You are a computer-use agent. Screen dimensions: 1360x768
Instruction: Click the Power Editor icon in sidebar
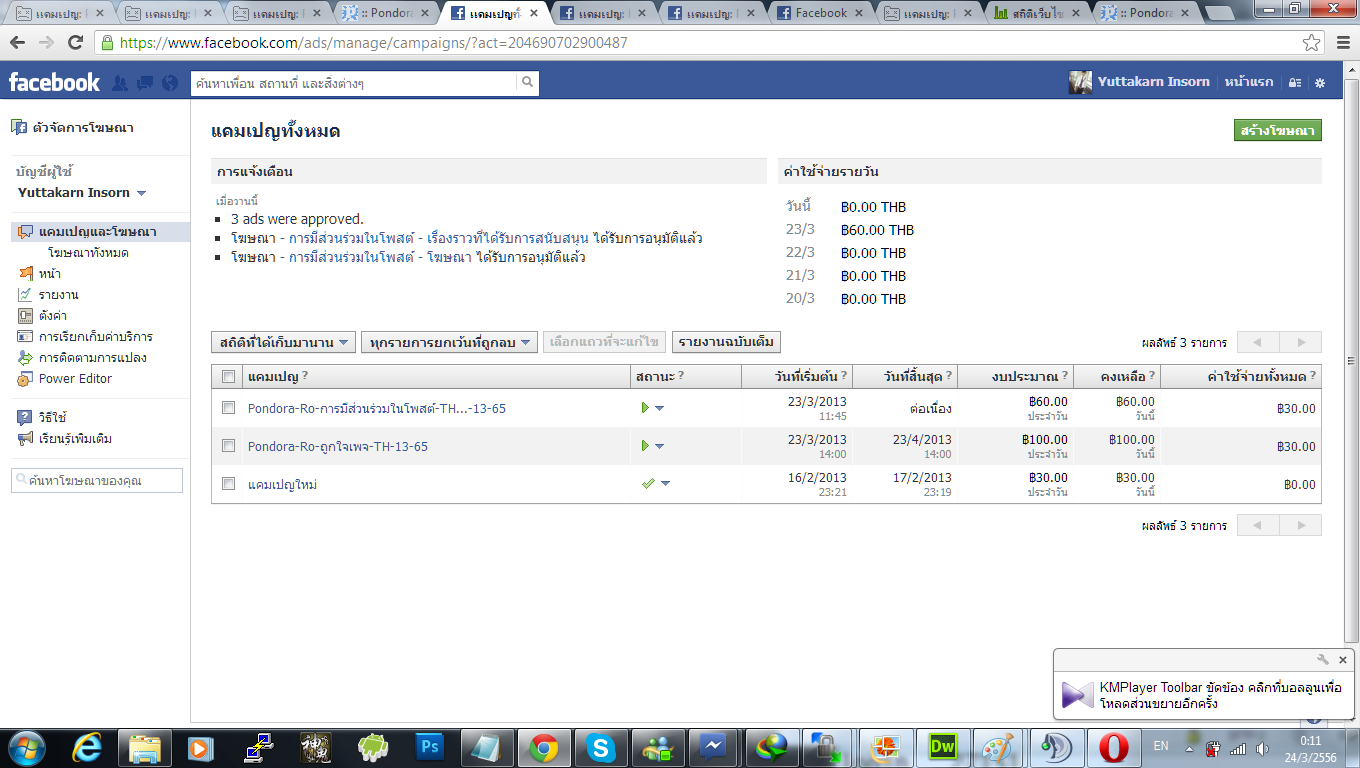click(x=25, y=379)
